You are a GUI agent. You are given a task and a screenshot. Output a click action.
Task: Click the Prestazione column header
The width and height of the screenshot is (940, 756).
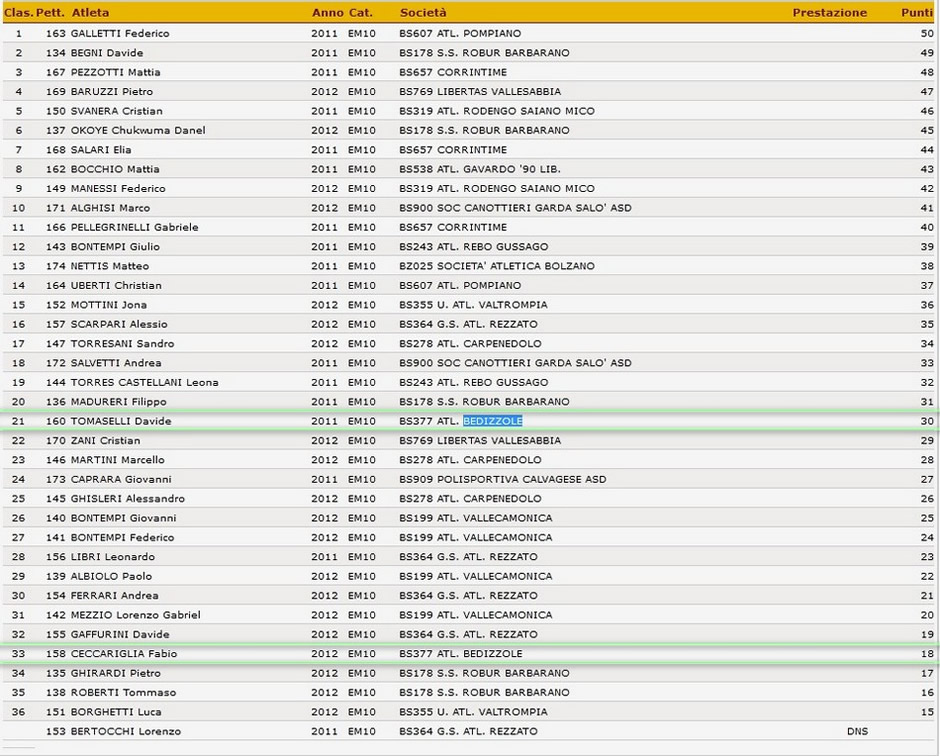pos(830,13)
